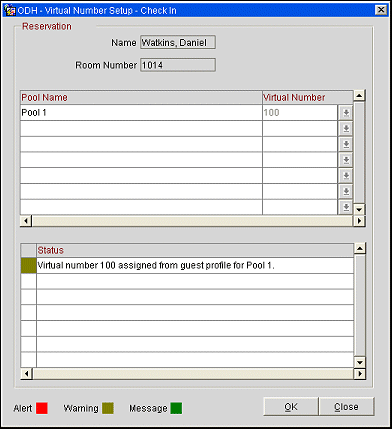The width and height of the screenshot is (392, 429).
Task: Click the Pool Name column header
Action: [x=141, y=97]
